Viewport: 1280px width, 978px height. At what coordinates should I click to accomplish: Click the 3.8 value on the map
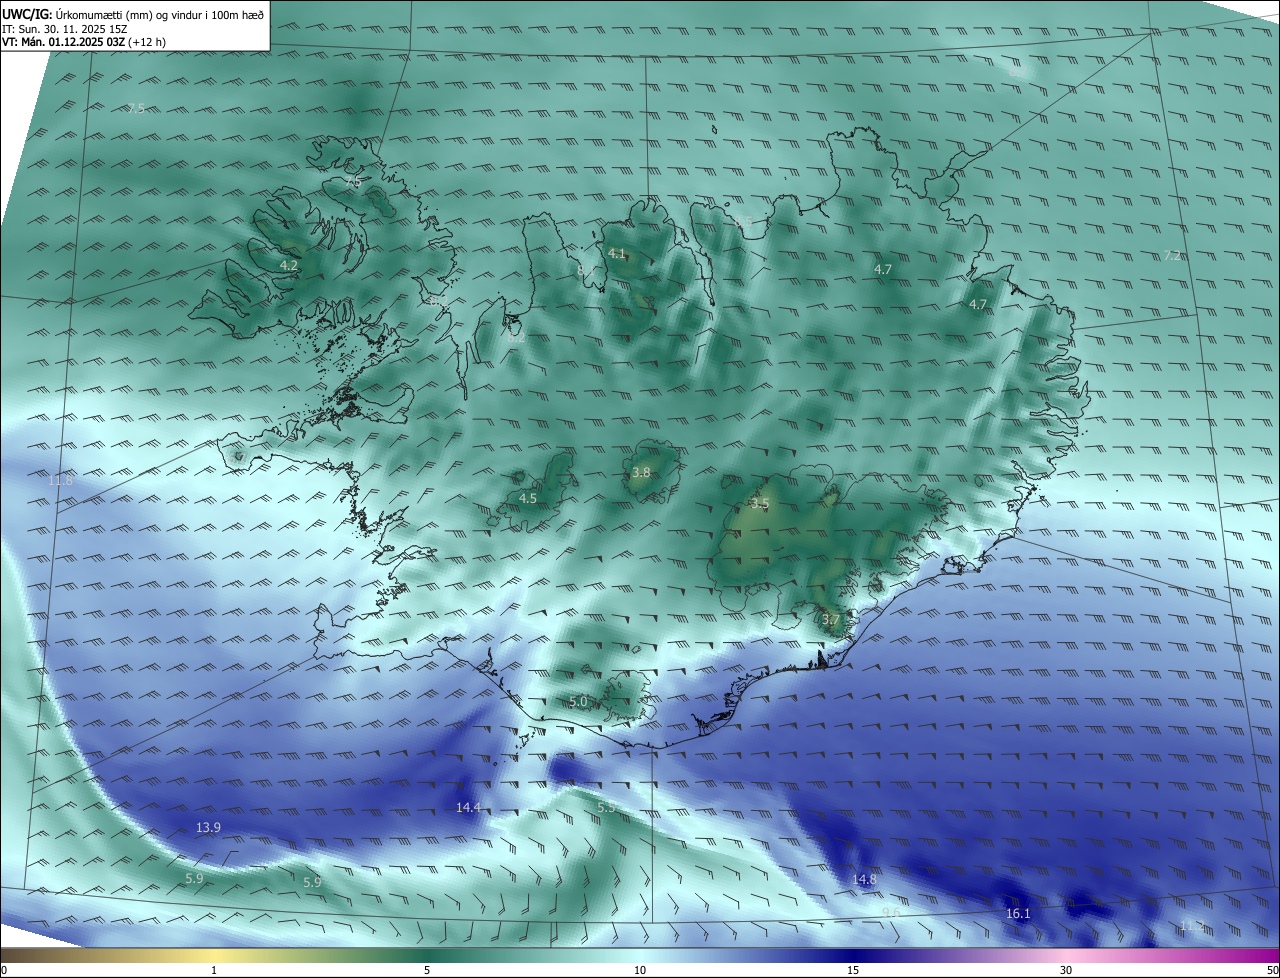pos(642,473)
